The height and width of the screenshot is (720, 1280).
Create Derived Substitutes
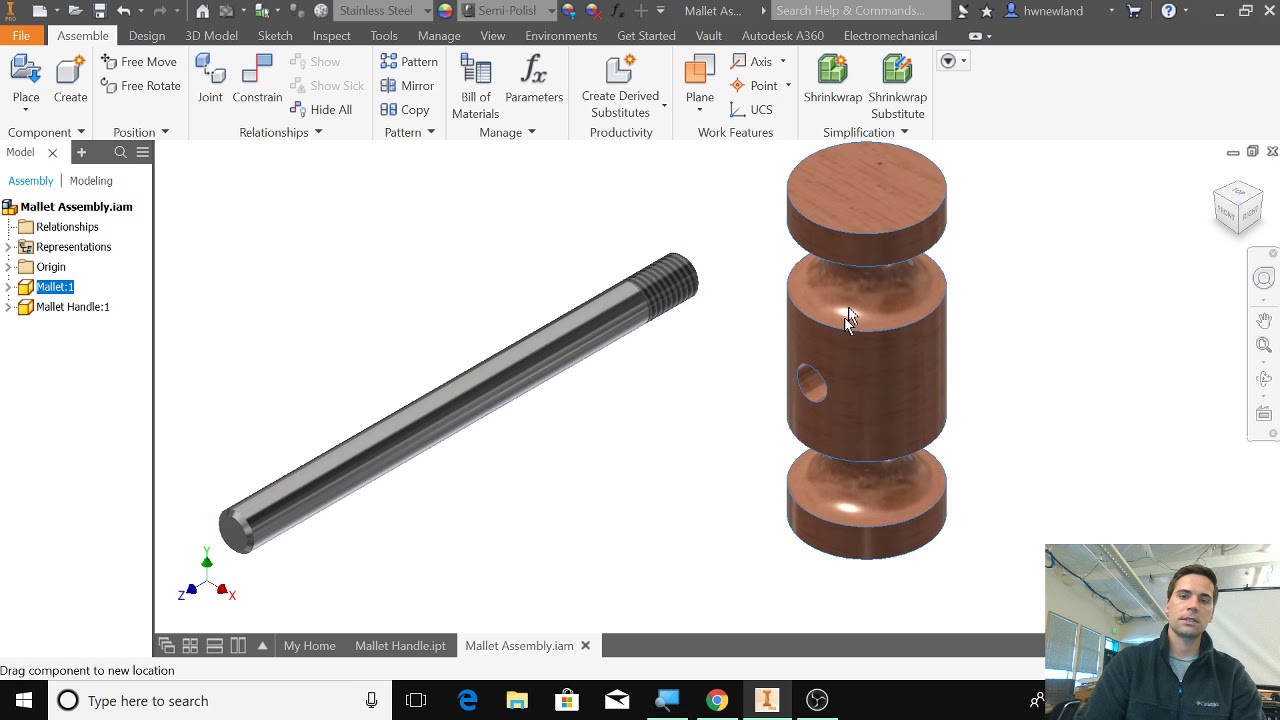click(x=620, y=87)
